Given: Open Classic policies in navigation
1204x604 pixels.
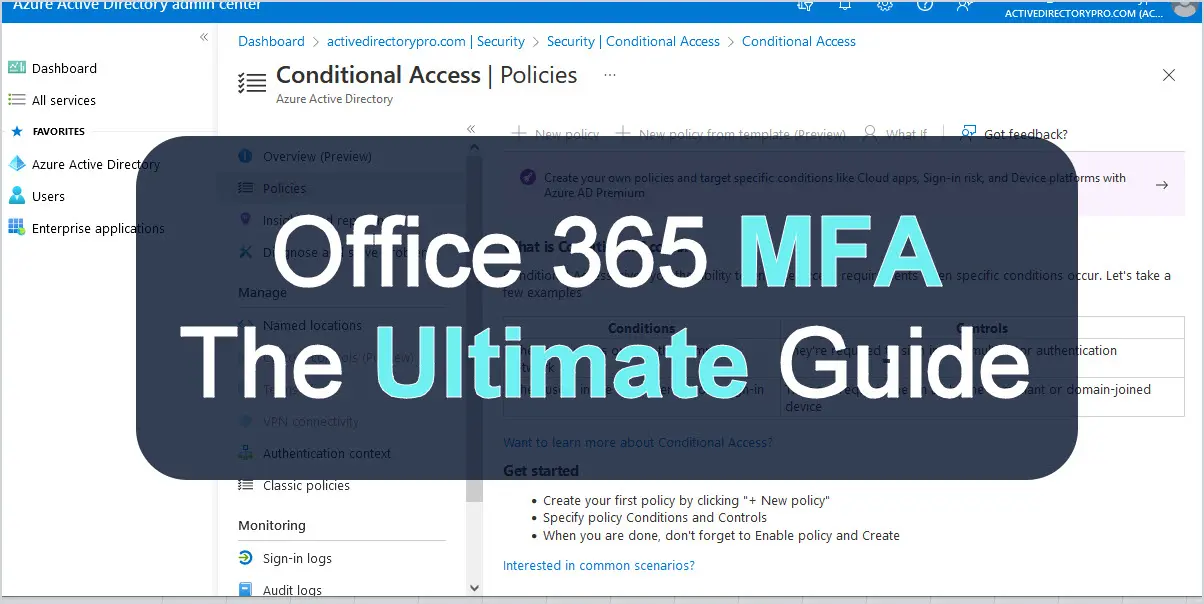Looking at the screenshot, I should [306, 485].
